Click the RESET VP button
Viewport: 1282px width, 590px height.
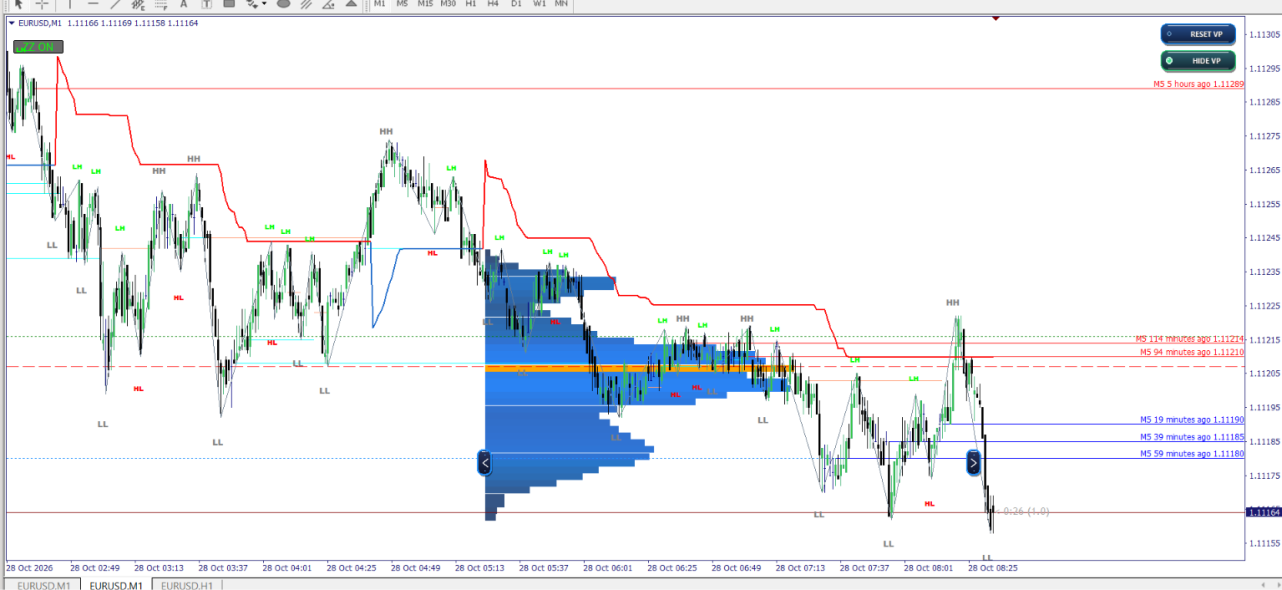click(1198, 34)
